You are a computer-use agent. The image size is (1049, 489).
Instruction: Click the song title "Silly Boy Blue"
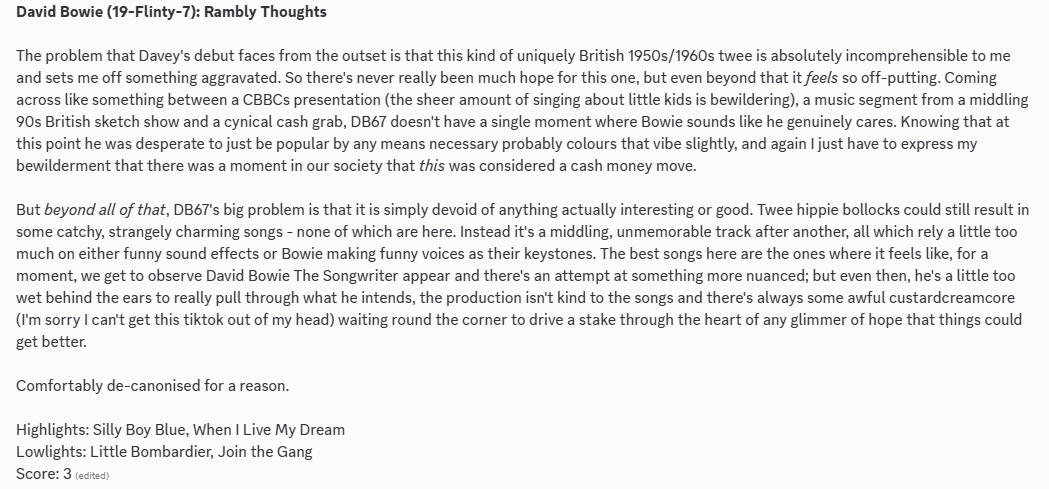coord(154,430)
